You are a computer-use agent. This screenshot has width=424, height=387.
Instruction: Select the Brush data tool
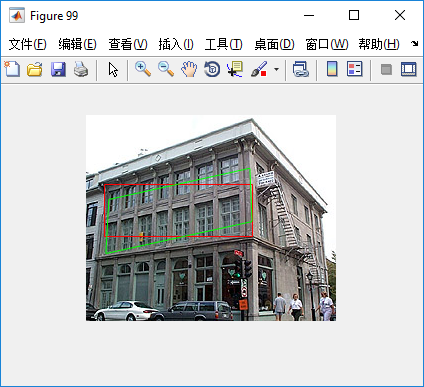[x=259, y=69]
